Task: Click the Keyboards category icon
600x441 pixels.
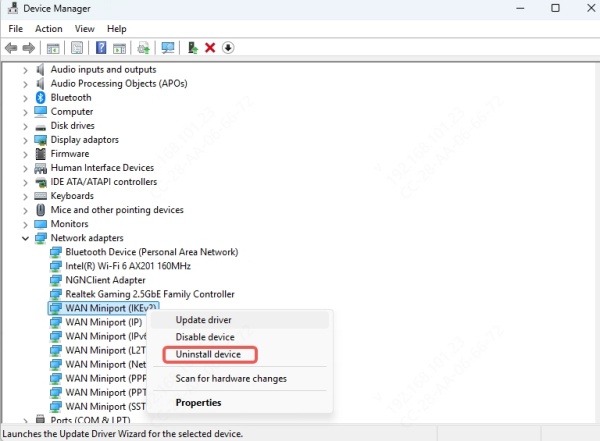Action: [x=41, y=196]
